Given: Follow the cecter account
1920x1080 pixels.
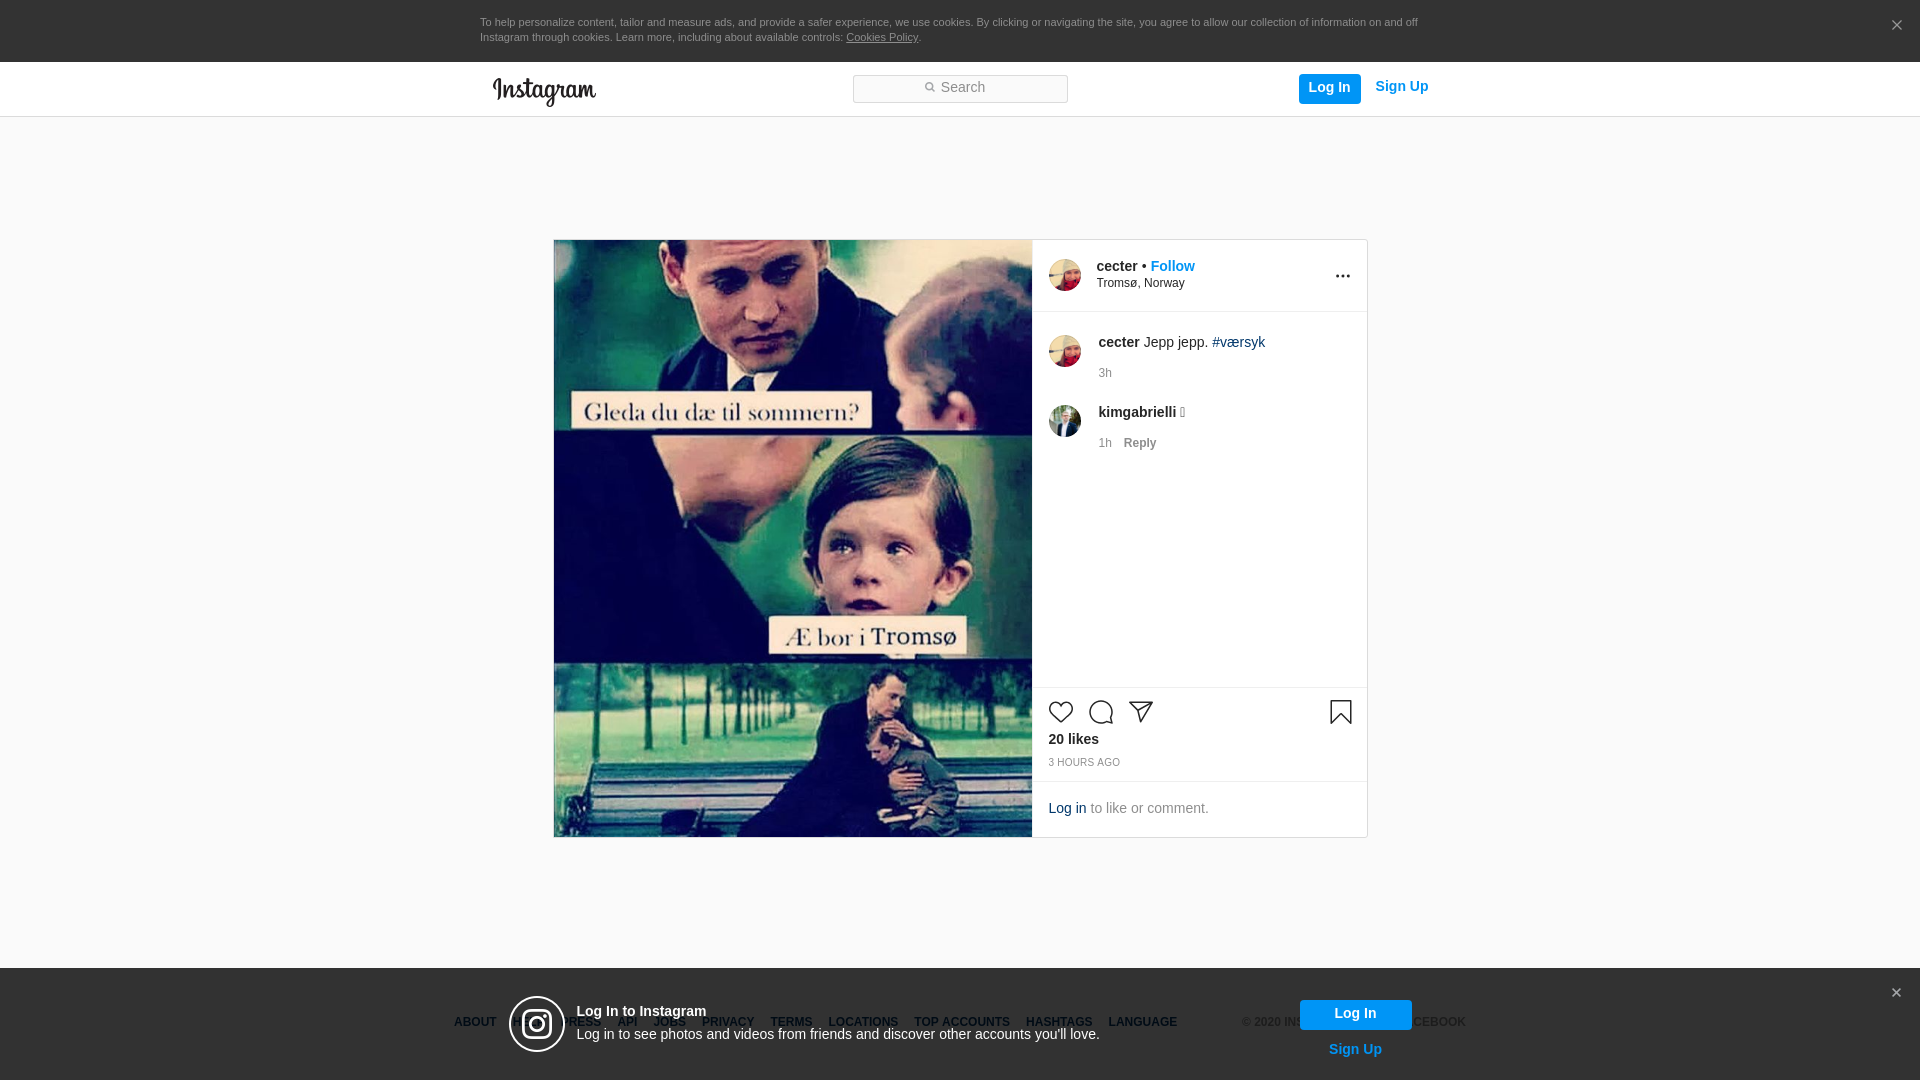Looking at the screenshot, I should click(x=1172, y=266).
